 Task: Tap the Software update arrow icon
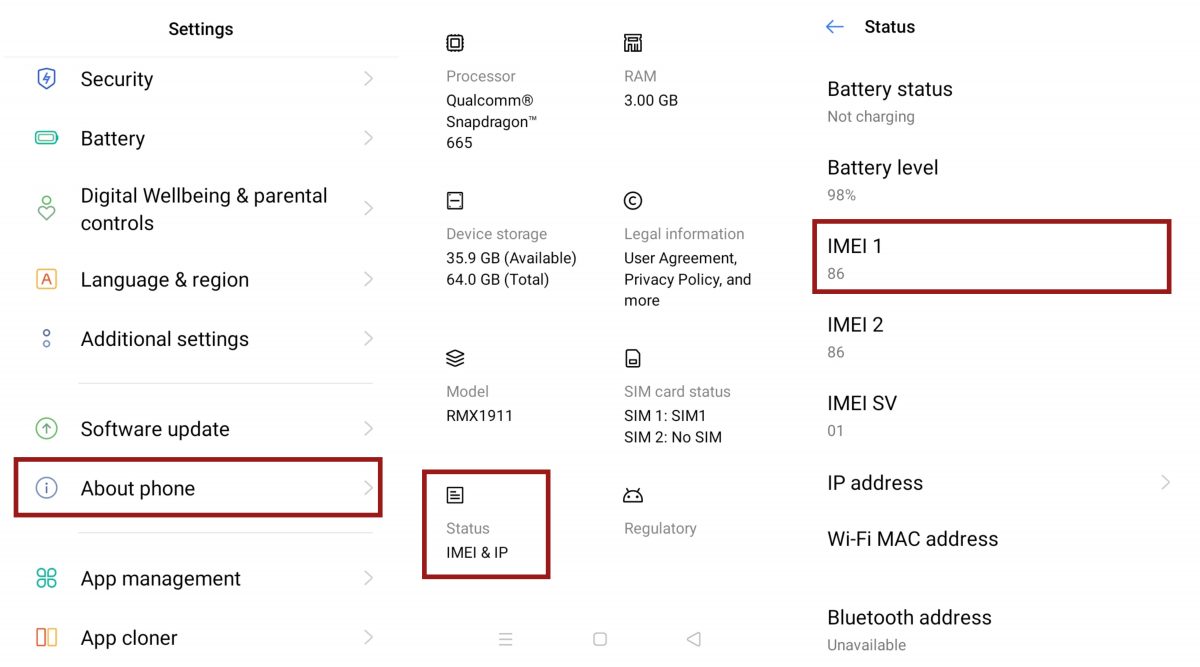coord(46,429)
